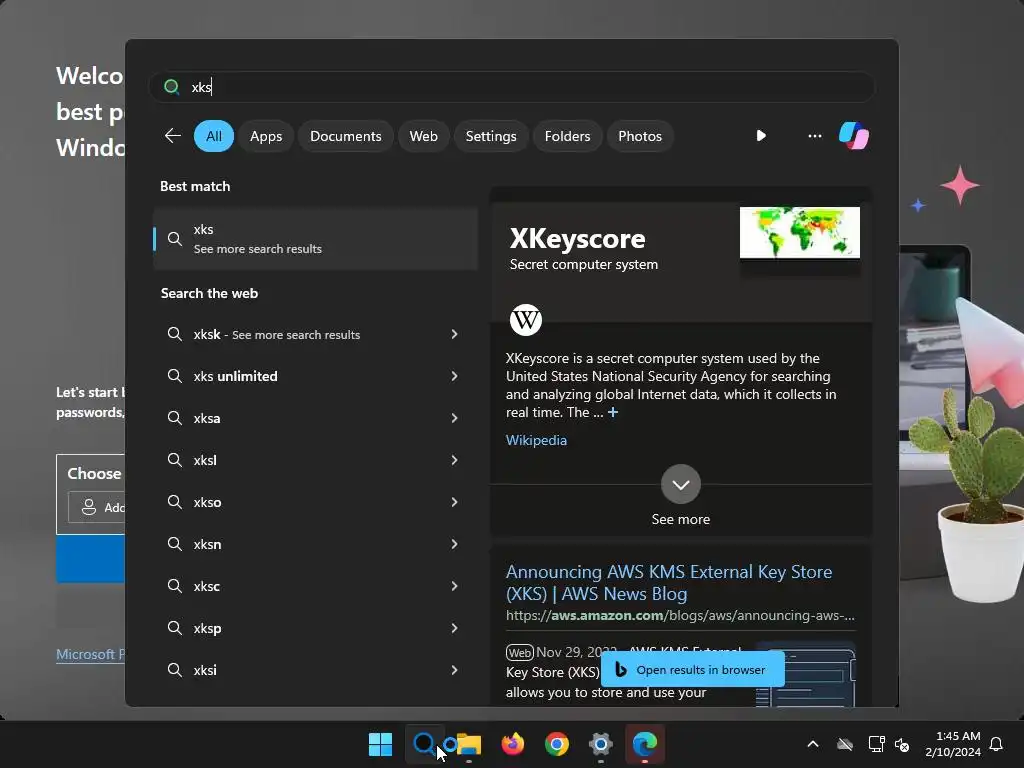Launch Google Chrome from taskbar

[x=556, y=744]
